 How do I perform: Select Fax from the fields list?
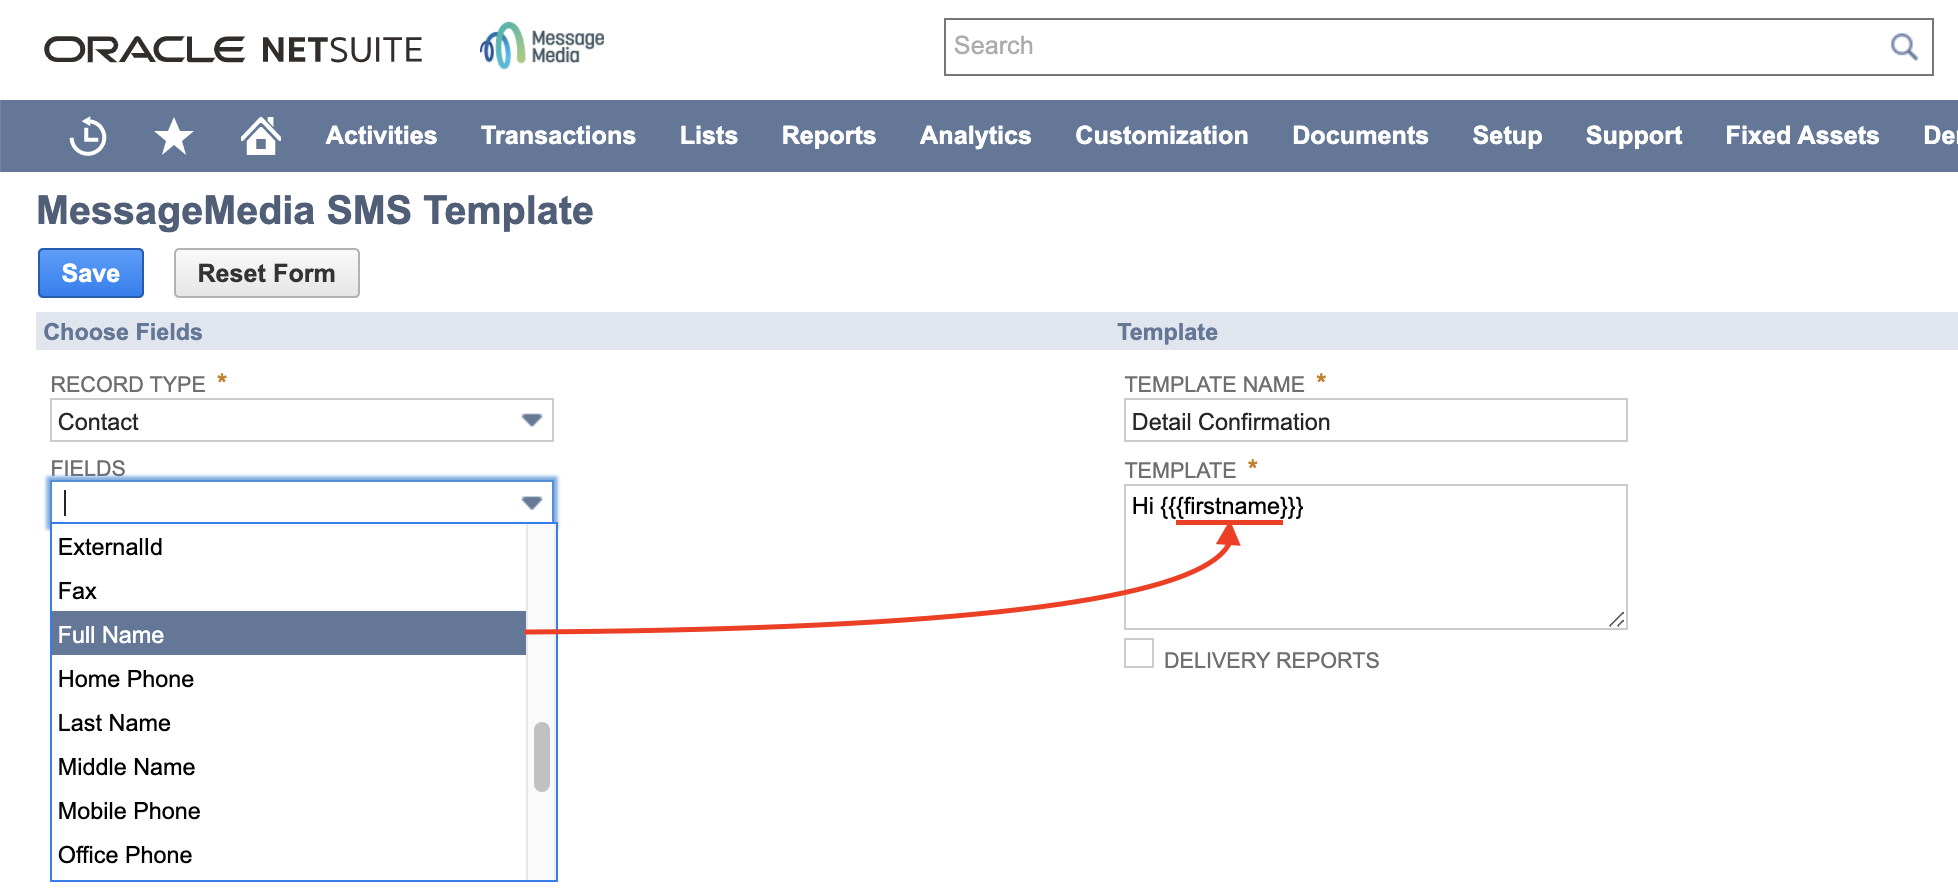[x=289, y=591]
